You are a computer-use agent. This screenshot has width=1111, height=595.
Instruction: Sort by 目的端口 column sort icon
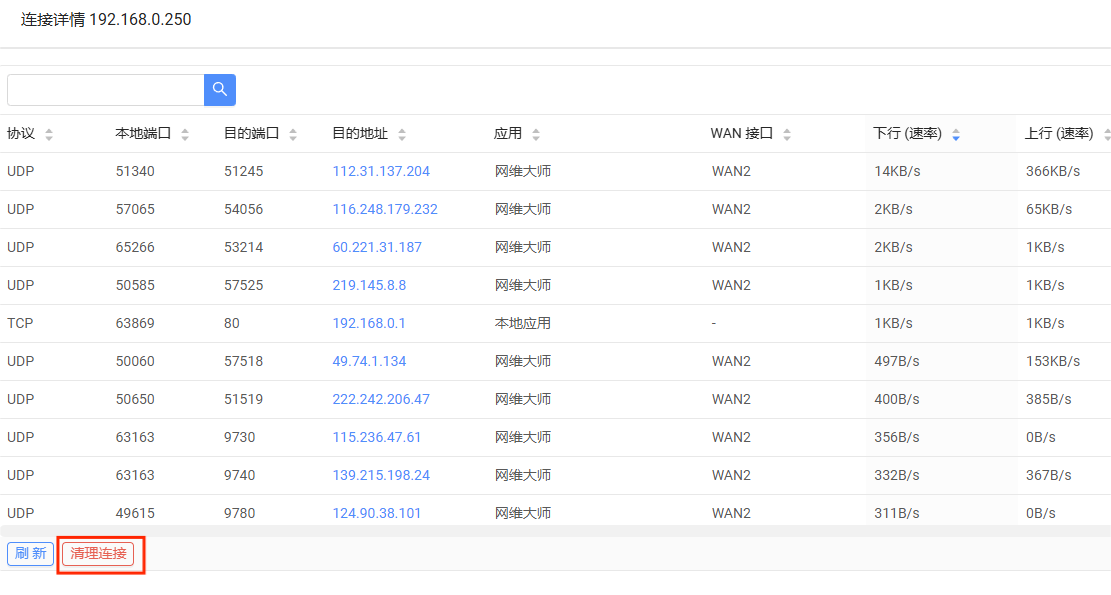[293, 135]
